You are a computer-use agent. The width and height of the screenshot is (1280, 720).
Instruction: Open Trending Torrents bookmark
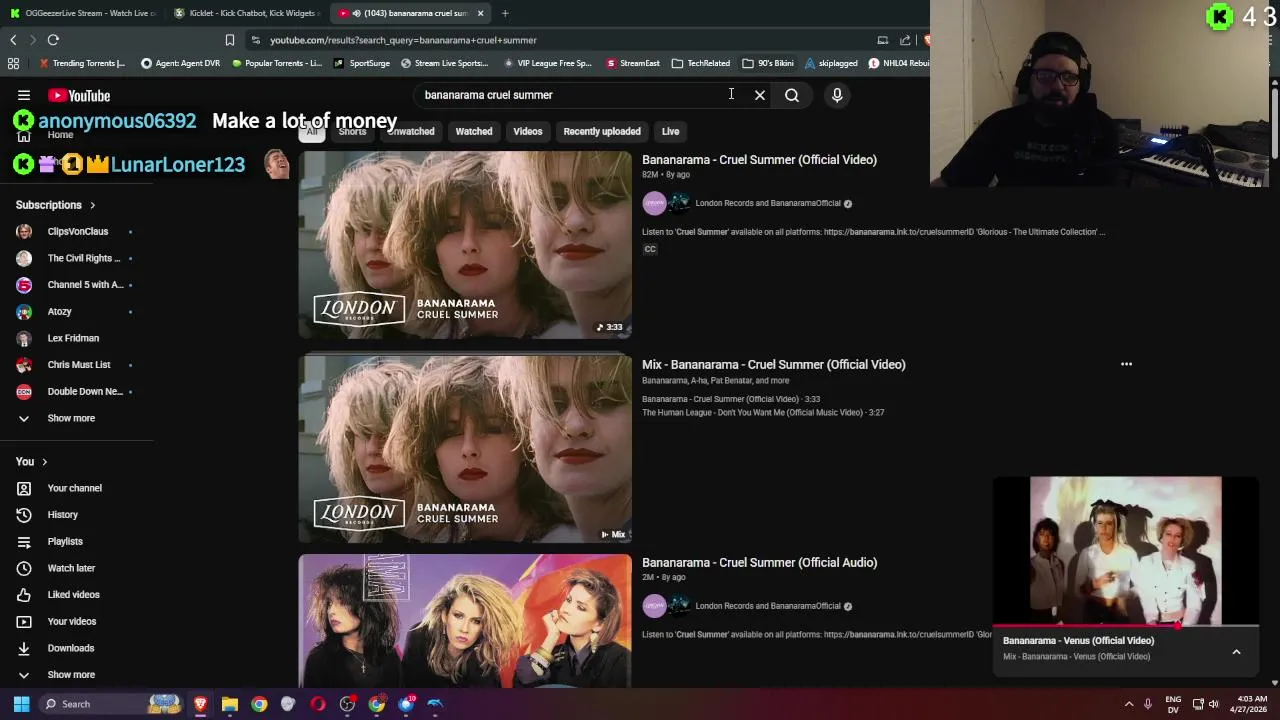pos(82,63)
